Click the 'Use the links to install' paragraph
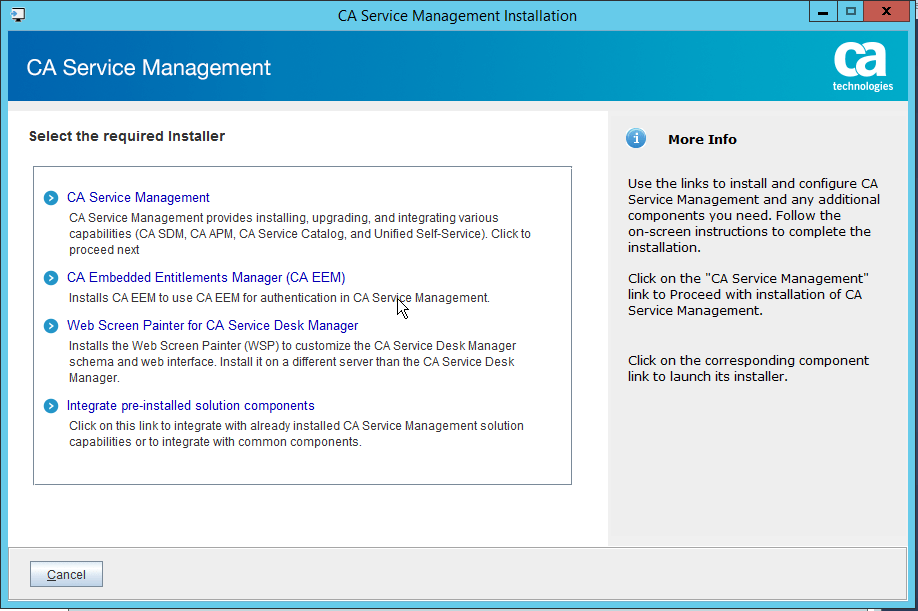The width and height of the screenshot is (918, 611). (x=753, y=215)
